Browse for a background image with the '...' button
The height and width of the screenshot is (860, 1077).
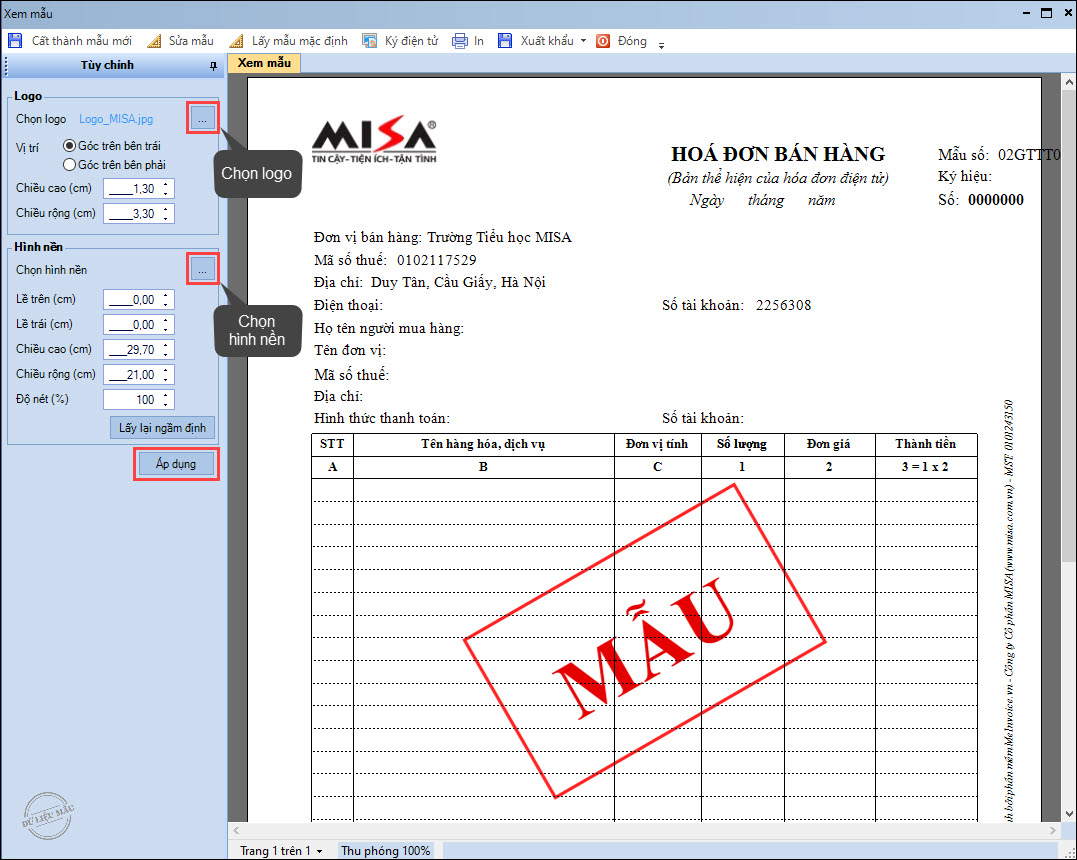[202, 270]
